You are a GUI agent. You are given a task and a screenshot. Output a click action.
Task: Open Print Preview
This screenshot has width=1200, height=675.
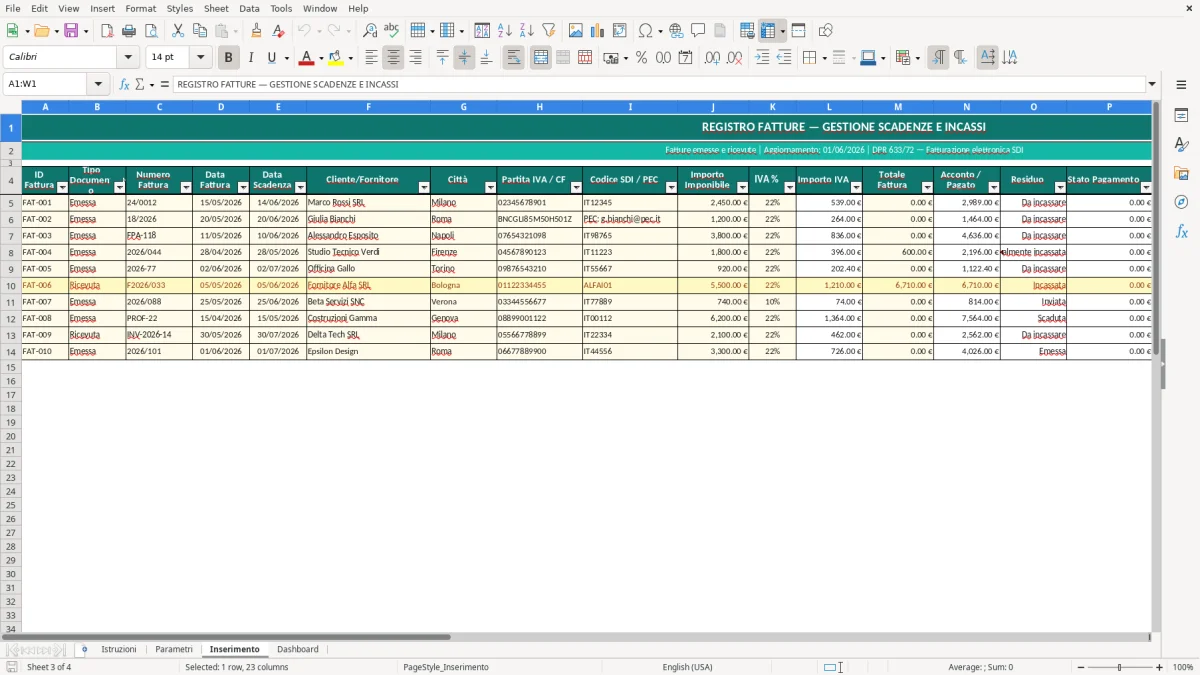[x=151, y=31]
